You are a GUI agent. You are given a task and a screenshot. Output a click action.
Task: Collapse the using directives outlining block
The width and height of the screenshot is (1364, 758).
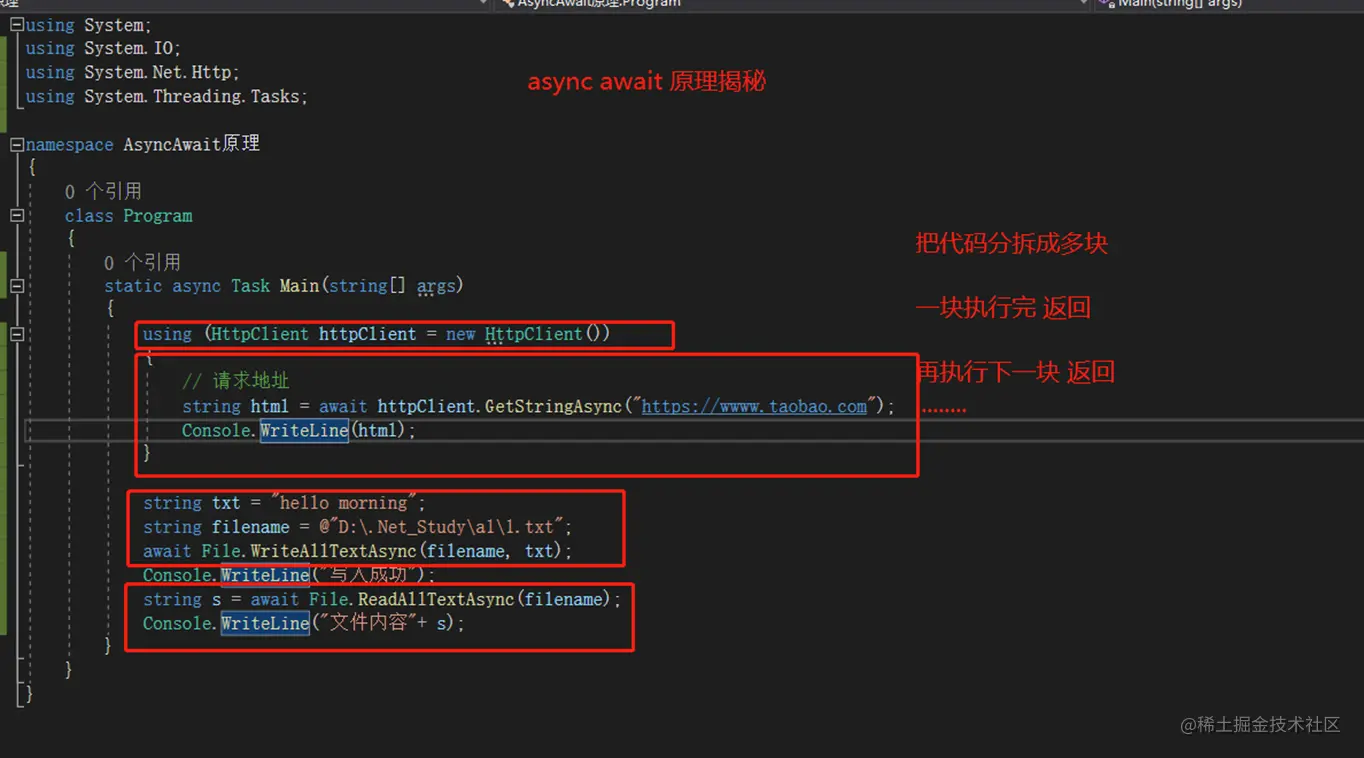(x=17, y=25)
